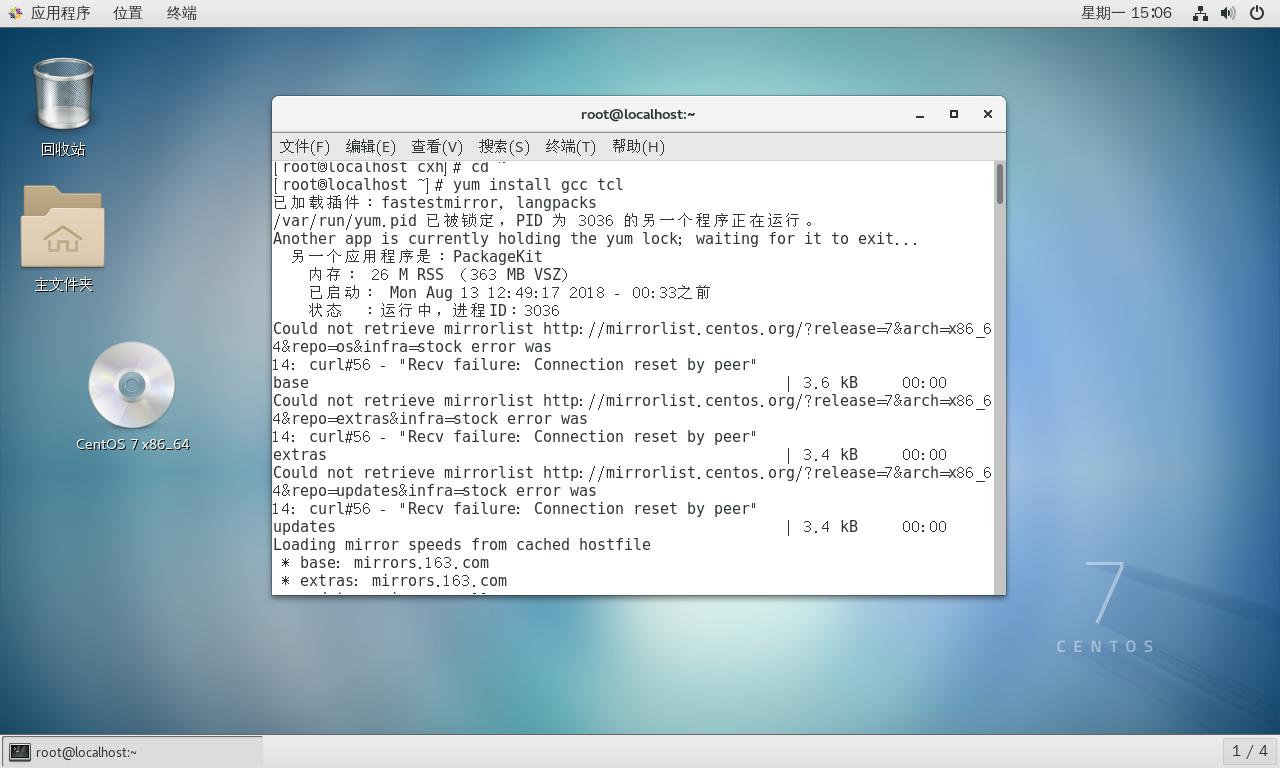Click the 星期一 15:06 clock
1280x768 pixels.
tap(1126, 13)
